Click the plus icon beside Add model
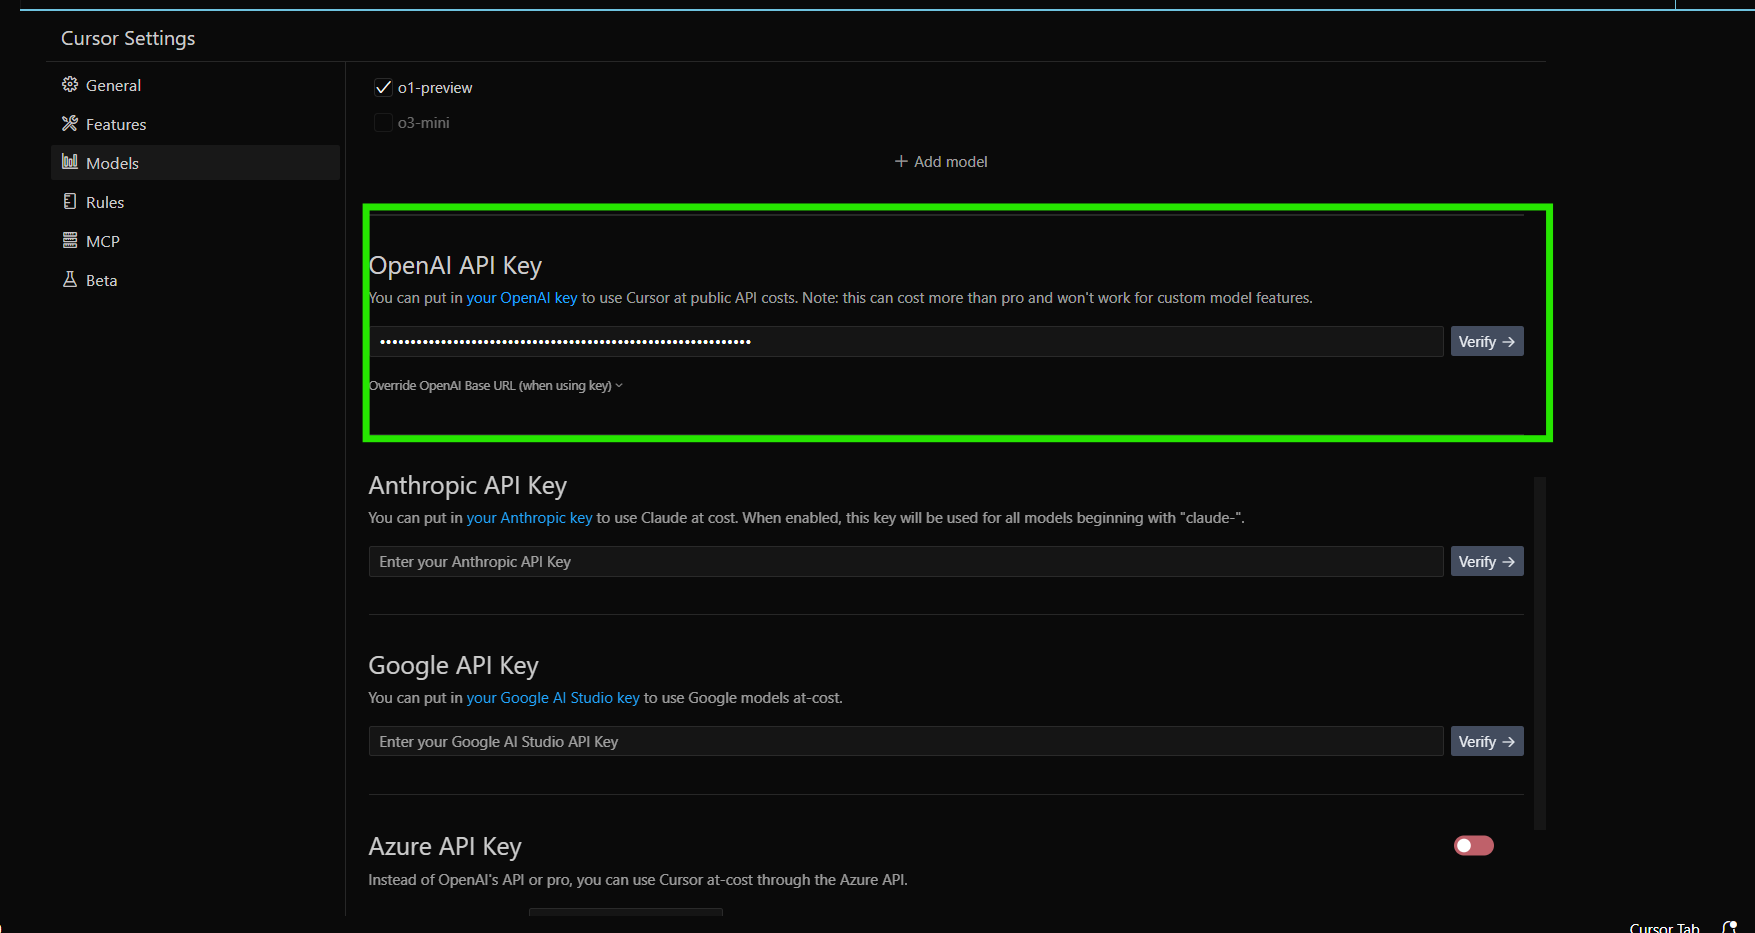 (x=901, y=162)
